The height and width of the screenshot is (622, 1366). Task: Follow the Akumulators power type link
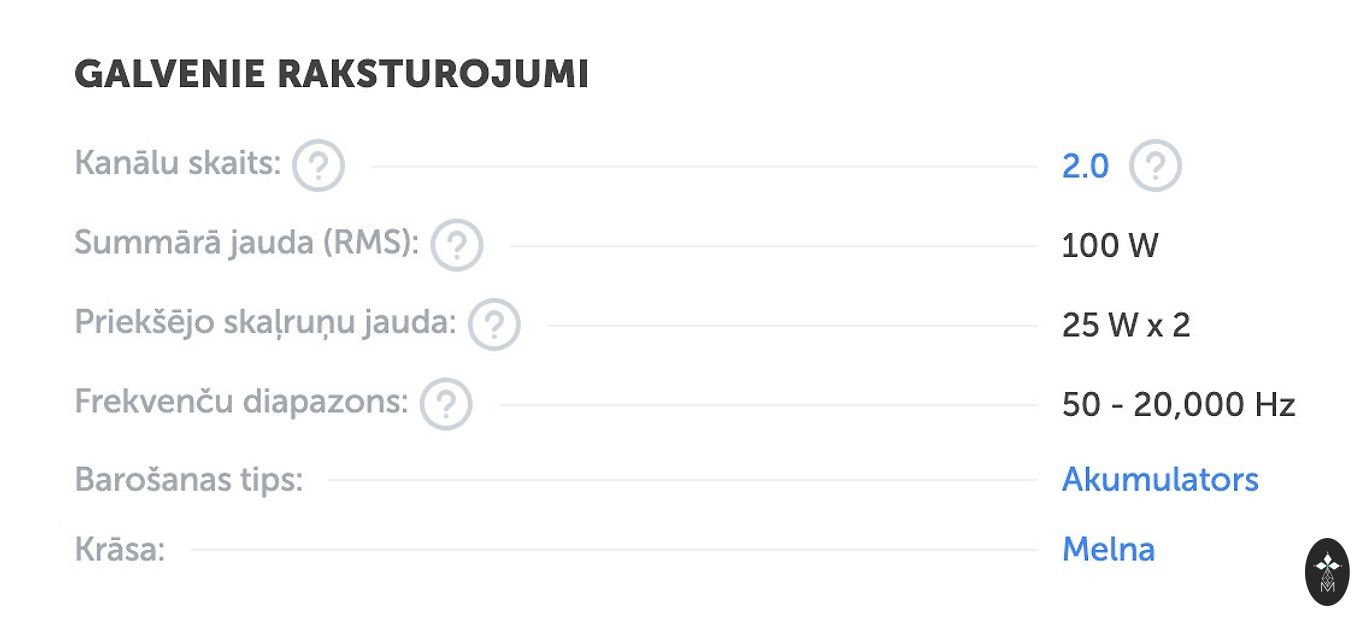click(x=1159, y=480)
